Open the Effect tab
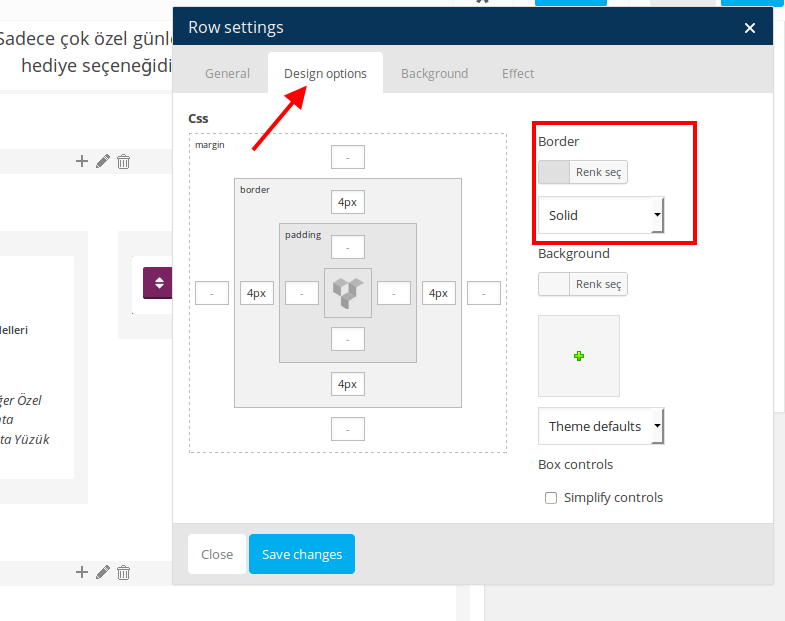Screen dimensions: 785x621 [518, 74]
